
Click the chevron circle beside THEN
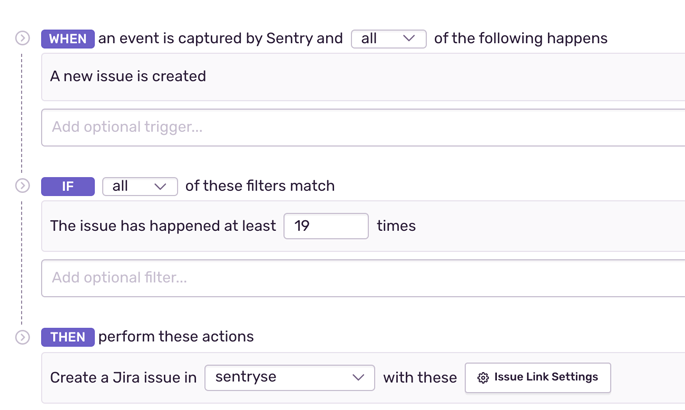22,337
